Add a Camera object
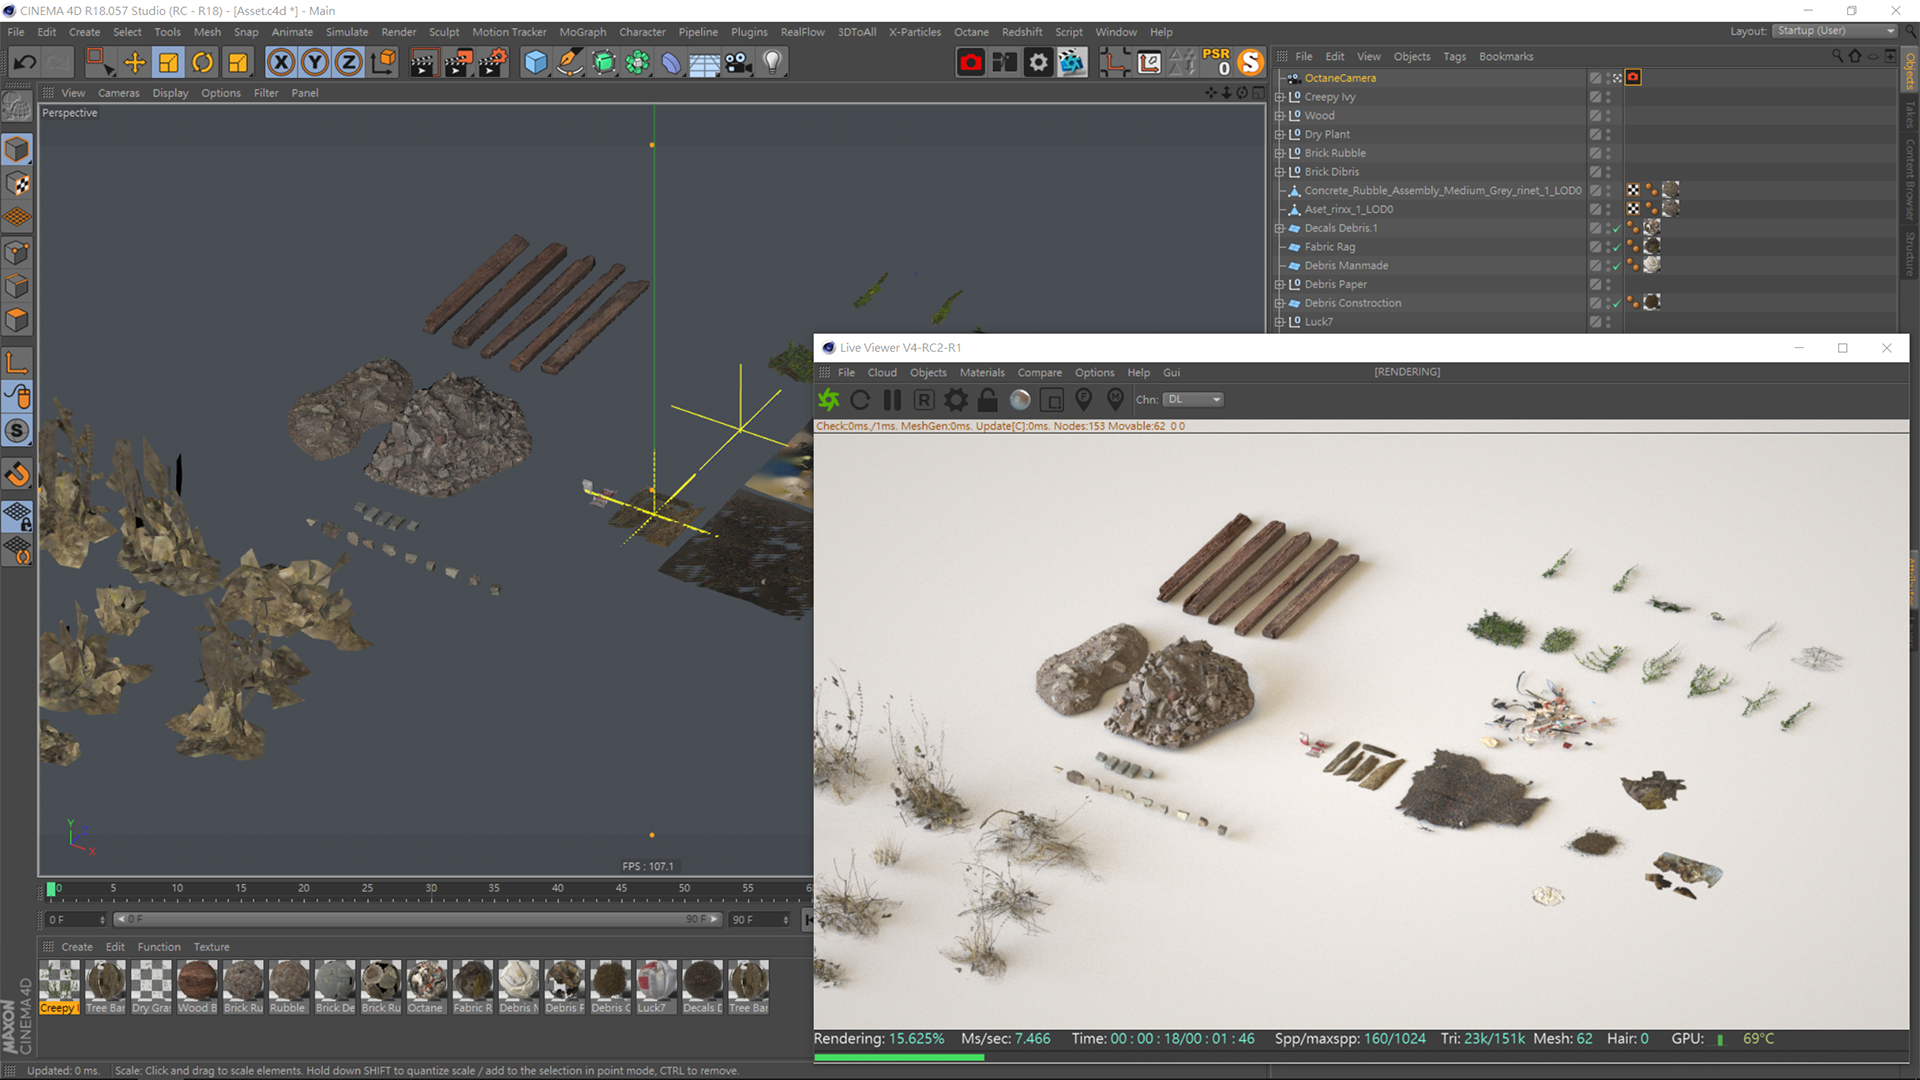The height and width of the screenshot is (1080, 1920). click(739, 63)
